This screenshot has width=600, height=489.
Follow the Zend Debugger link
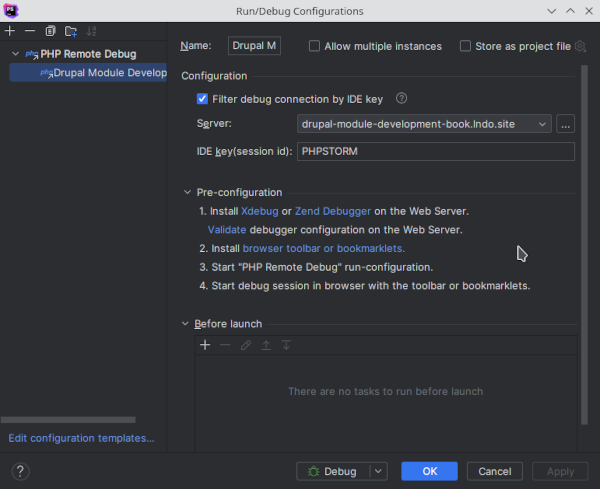[x=333, y=211]
